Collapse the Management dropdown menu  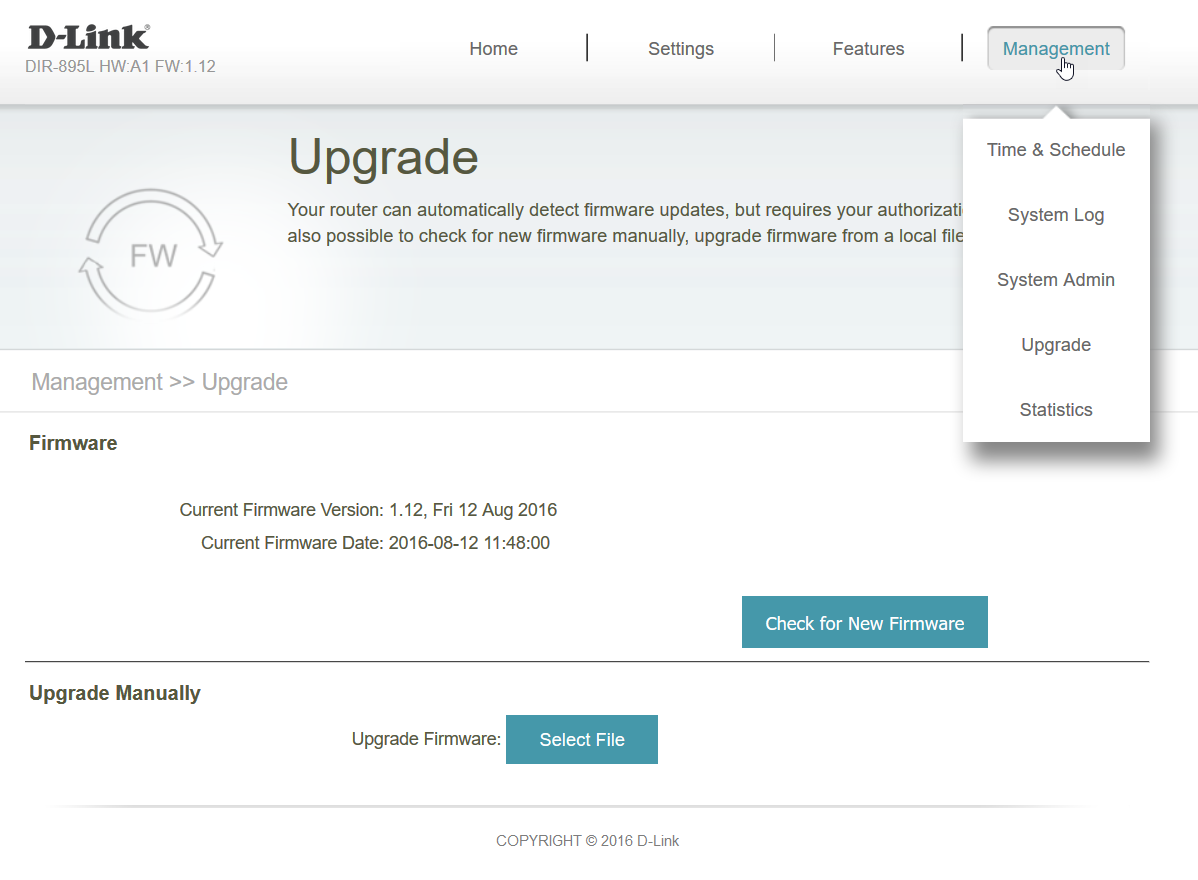(x=1055, y=49)
